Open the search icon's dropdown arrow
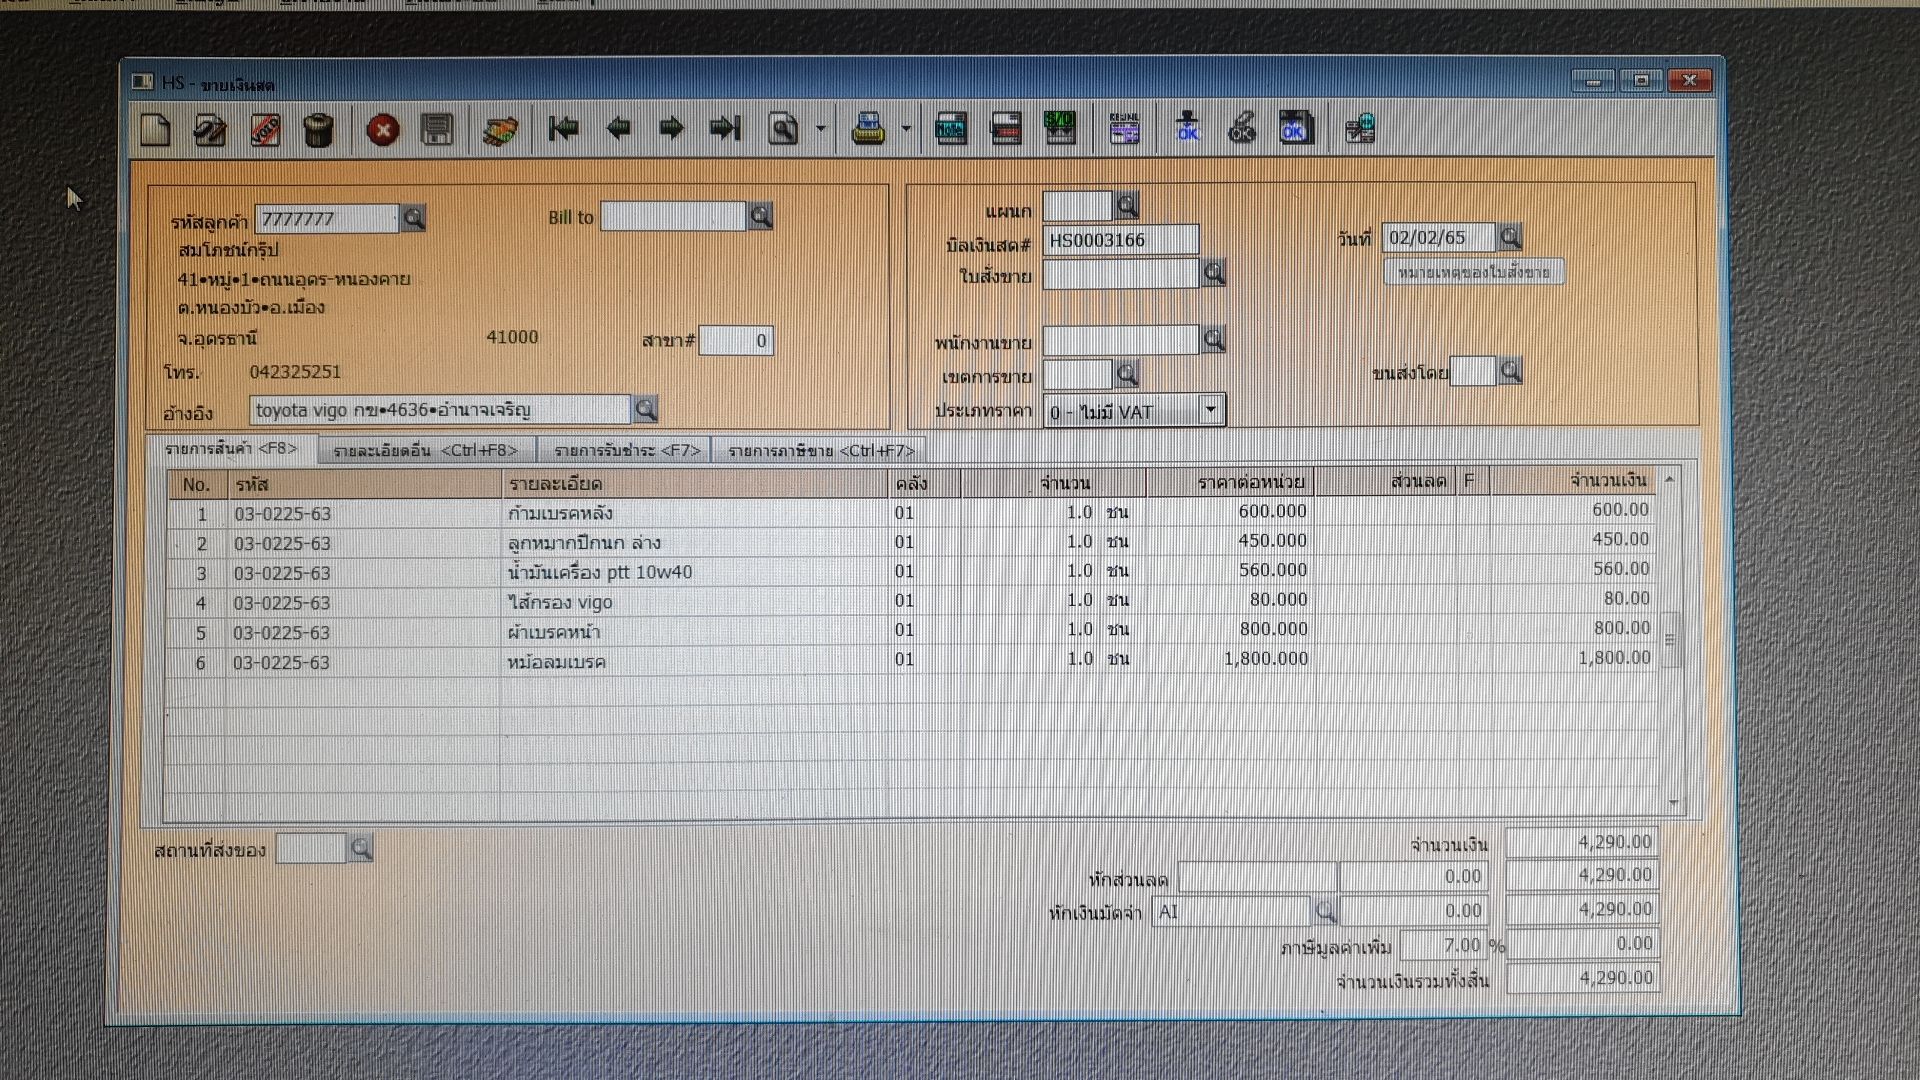 point(821,129)
